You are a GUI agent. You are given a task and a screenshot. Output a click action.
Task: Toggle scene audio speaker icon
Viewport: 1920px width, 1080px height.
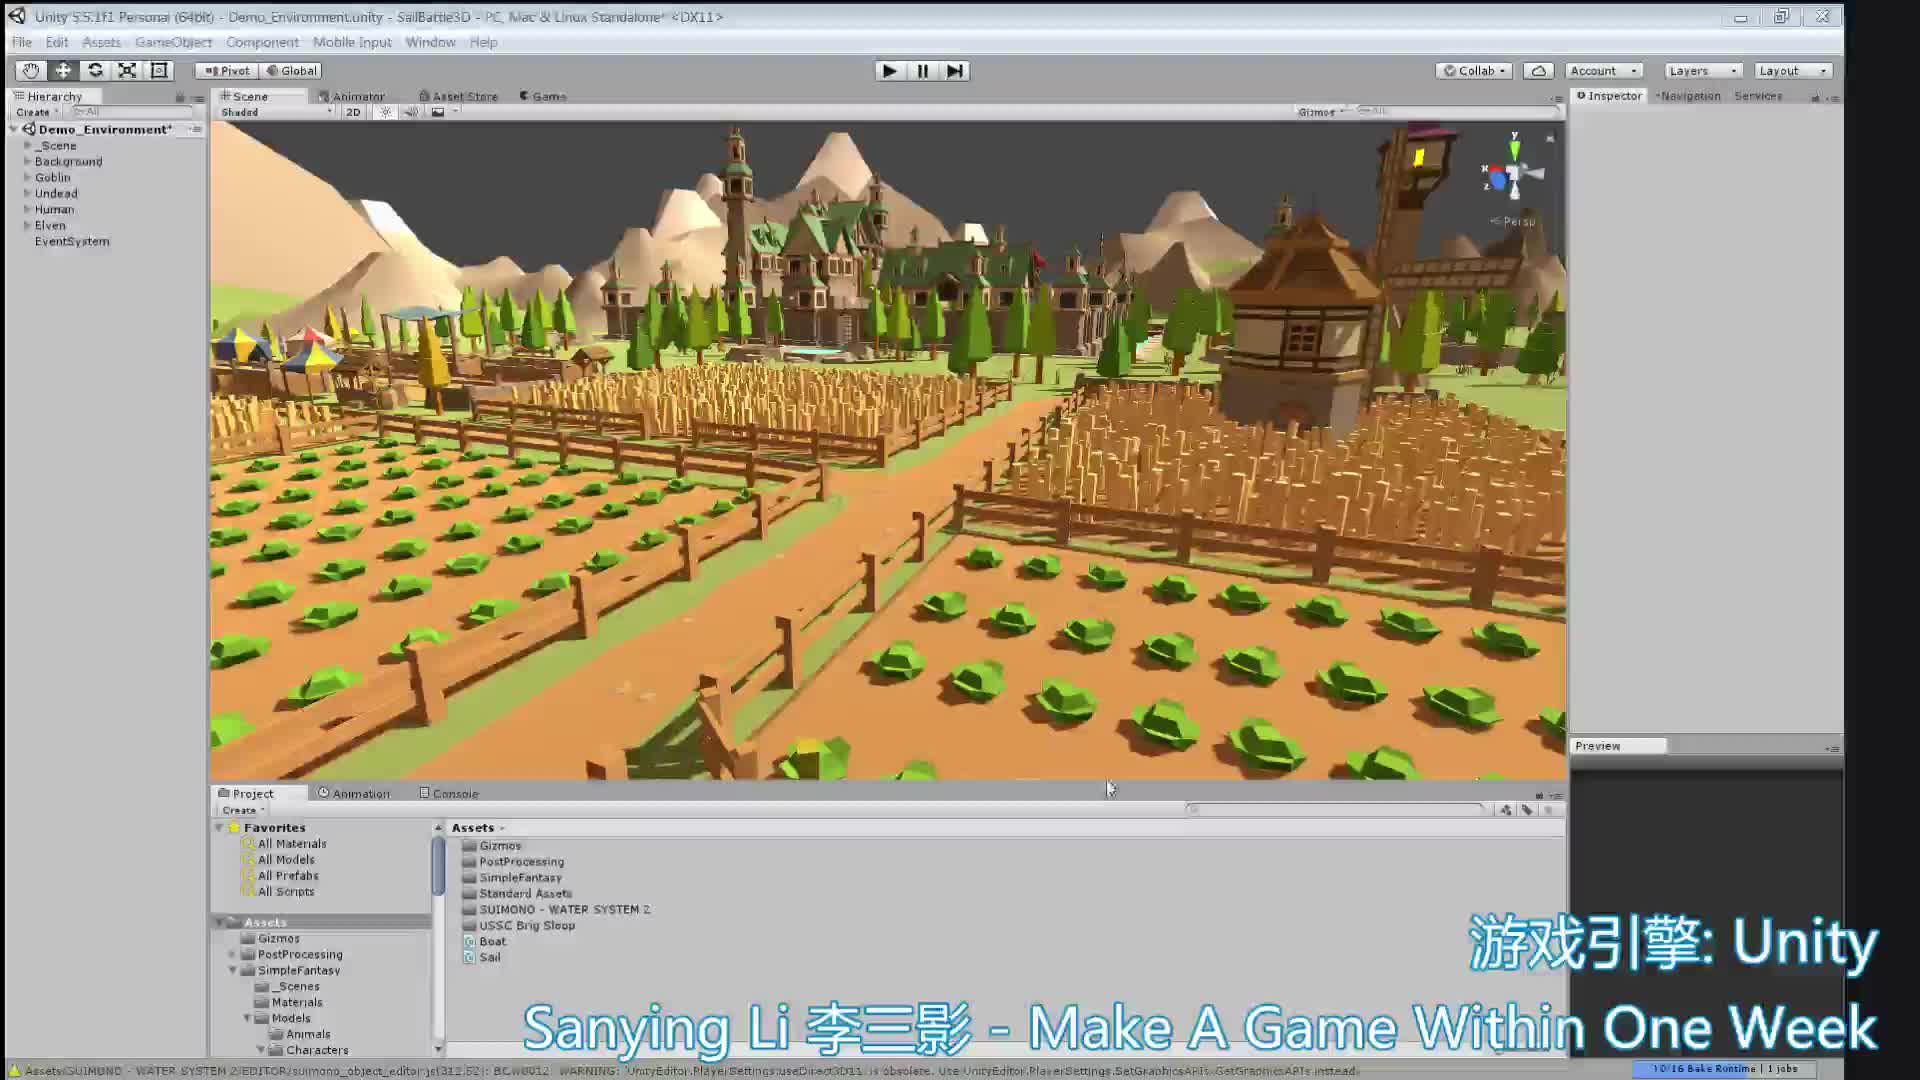411,112
